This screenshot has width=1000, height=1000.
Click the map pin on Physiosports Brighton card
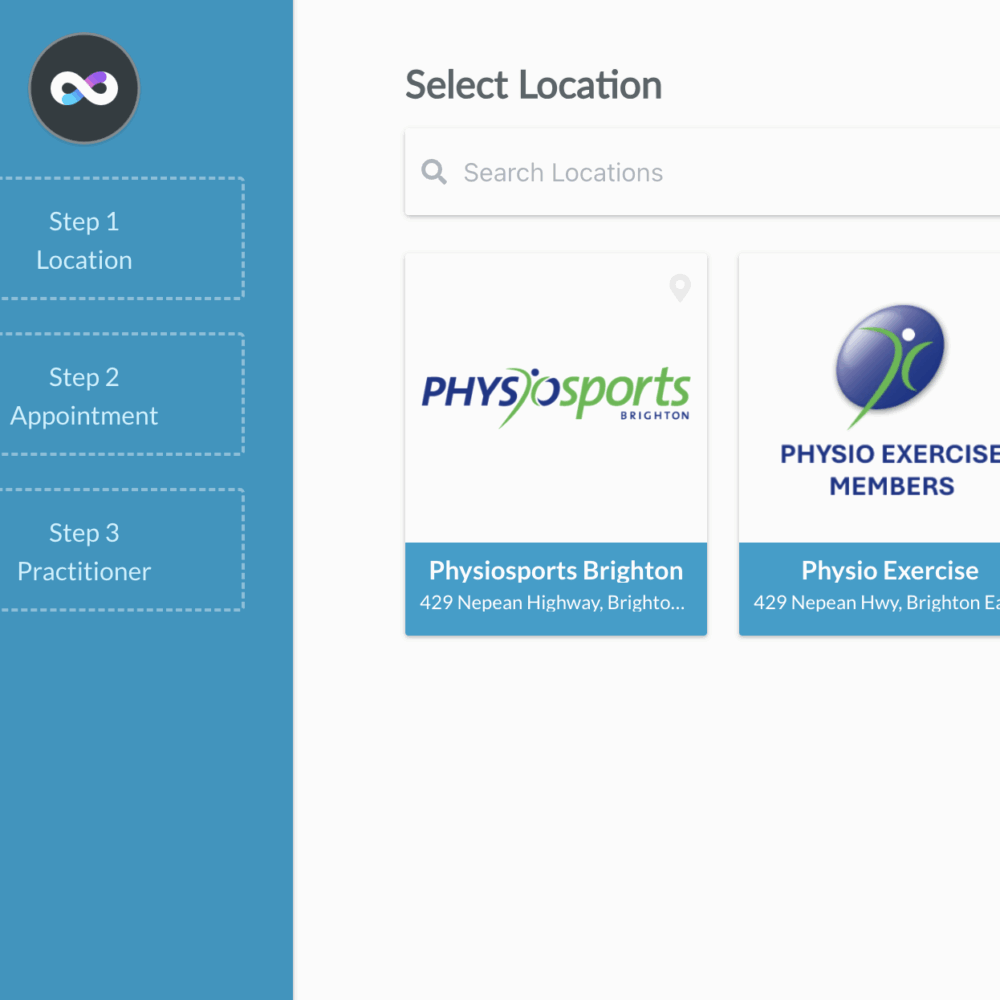[680, 288]
